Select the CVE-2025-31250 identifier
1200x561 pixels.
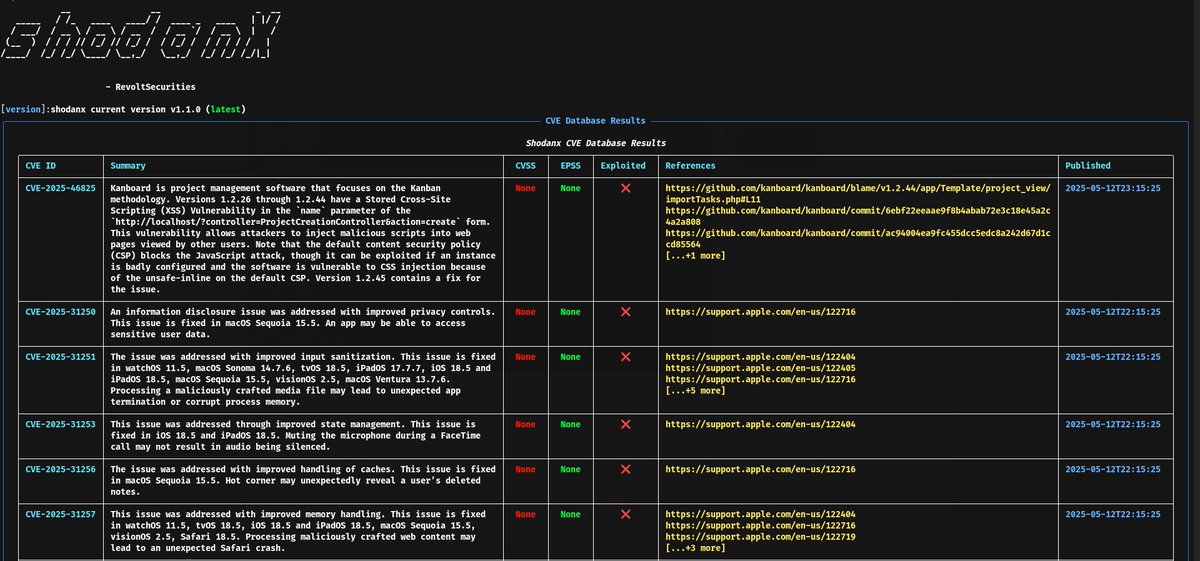(60, 312)
